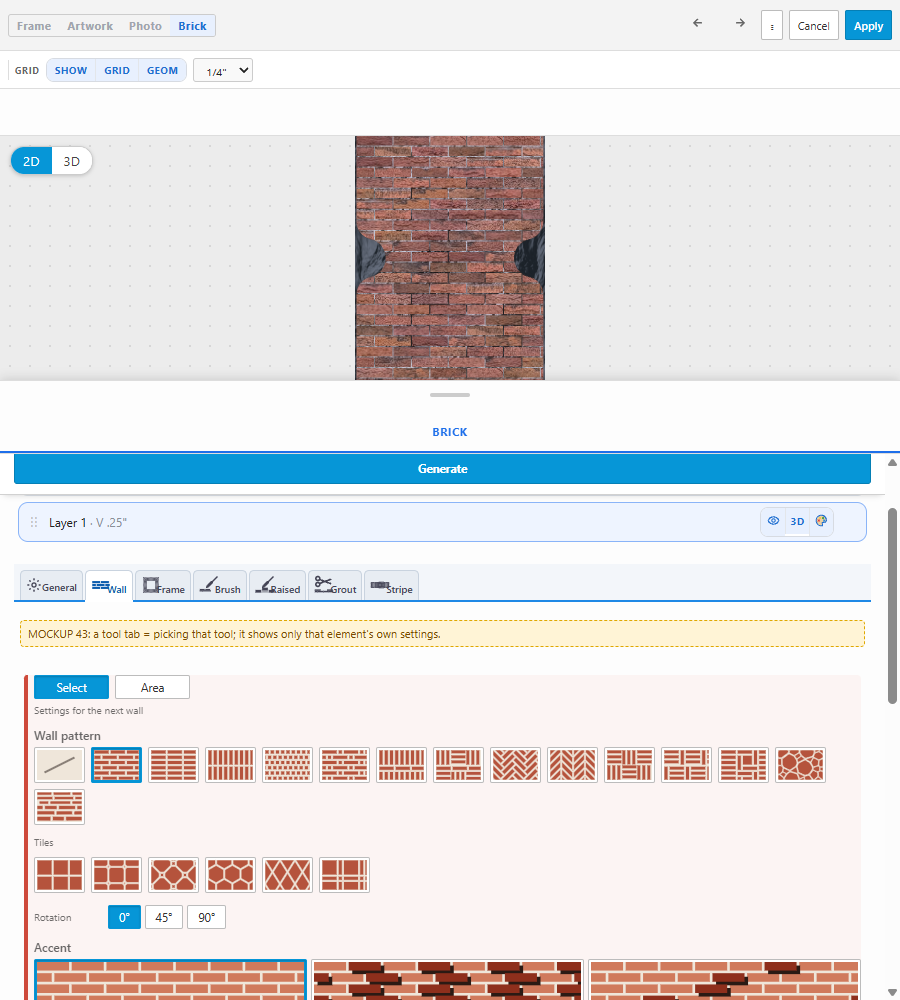900x1000 pixels.
Task: Open the BRICK panel header tab
Action: click(450, 432)
